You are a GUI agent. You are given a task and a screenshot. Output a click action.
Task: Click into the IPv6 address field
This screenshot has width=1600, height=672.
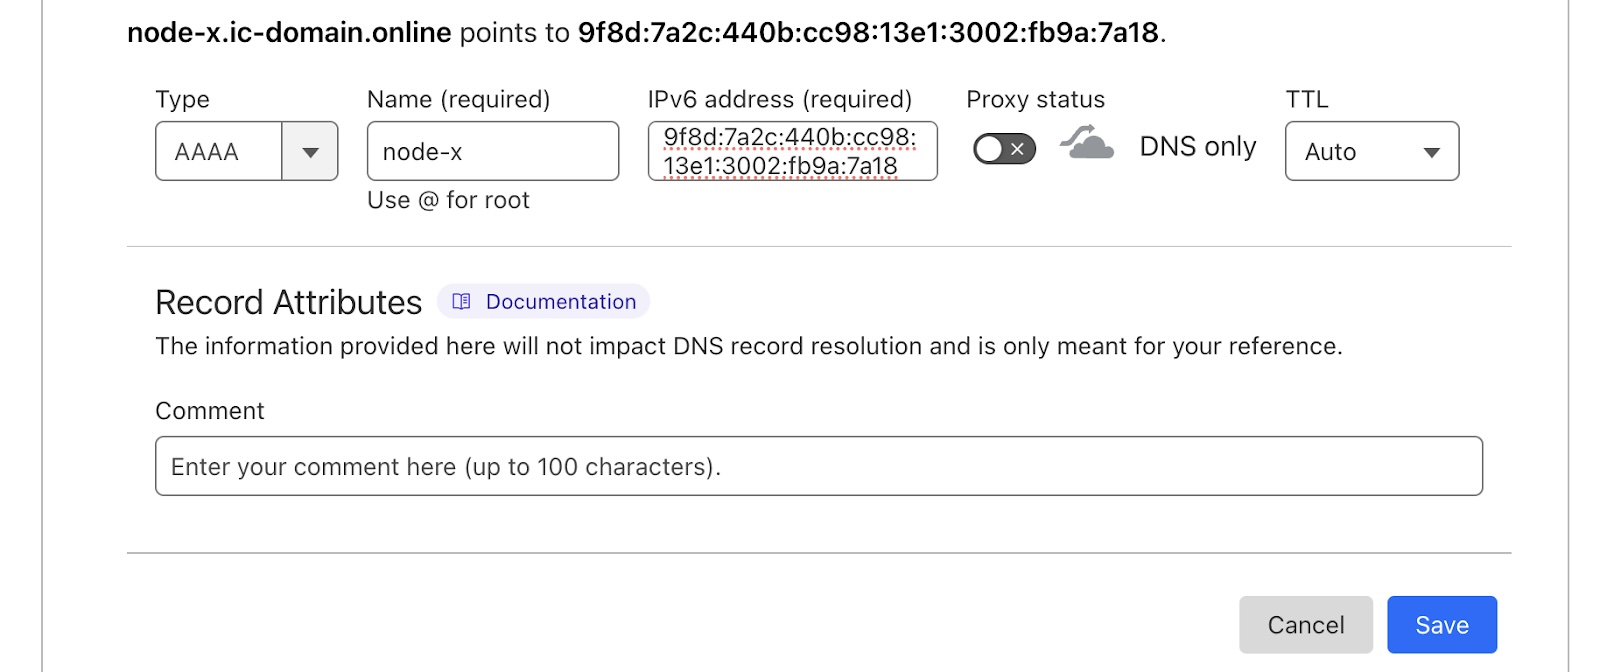click(x=793, y=151)
